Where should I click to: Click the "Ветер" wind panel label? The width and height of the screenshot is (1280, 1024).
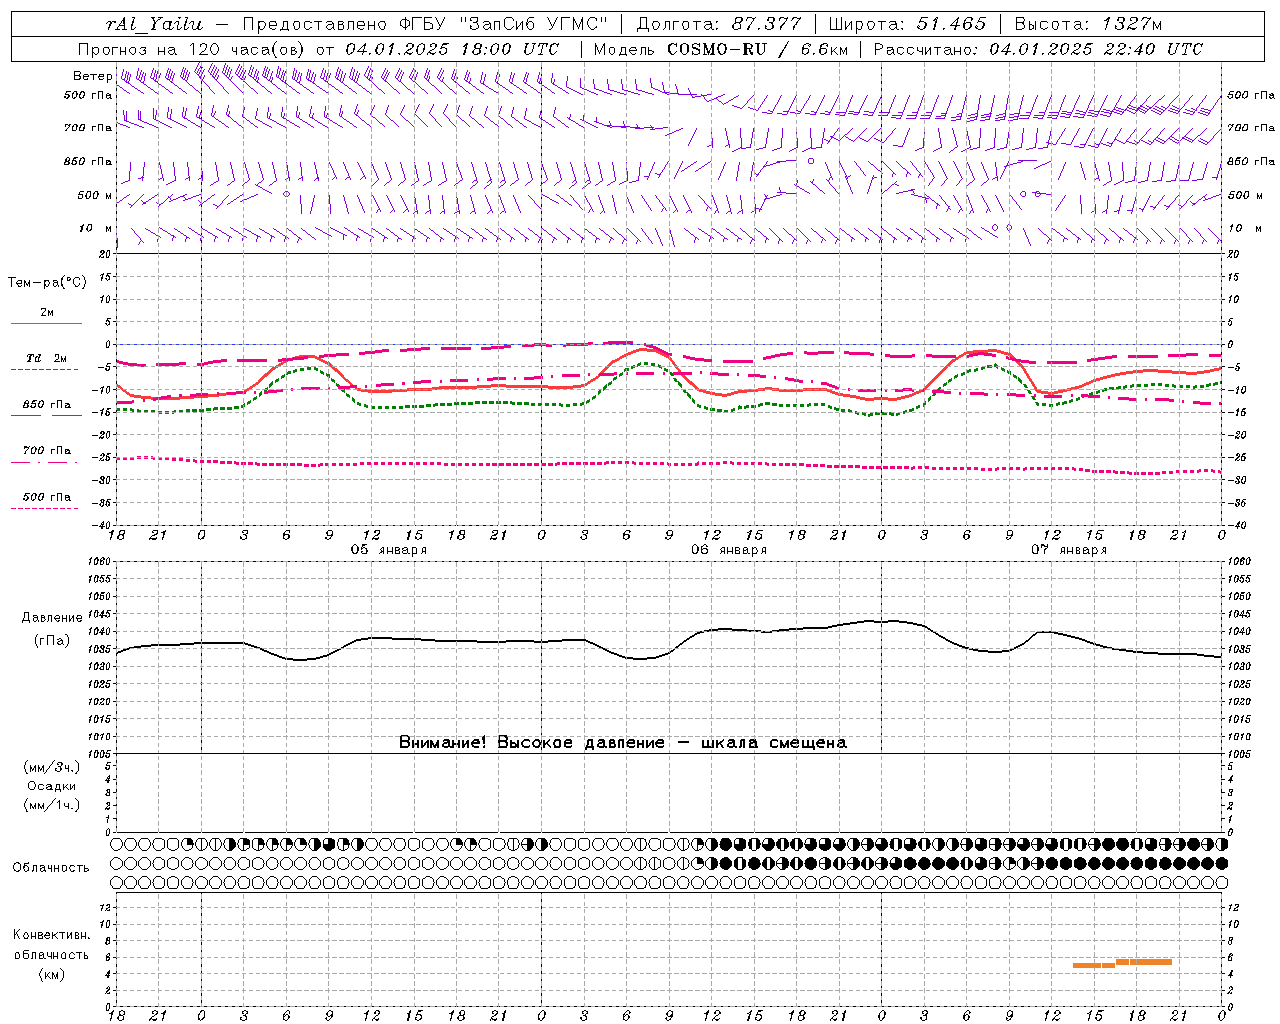[92, 76]
